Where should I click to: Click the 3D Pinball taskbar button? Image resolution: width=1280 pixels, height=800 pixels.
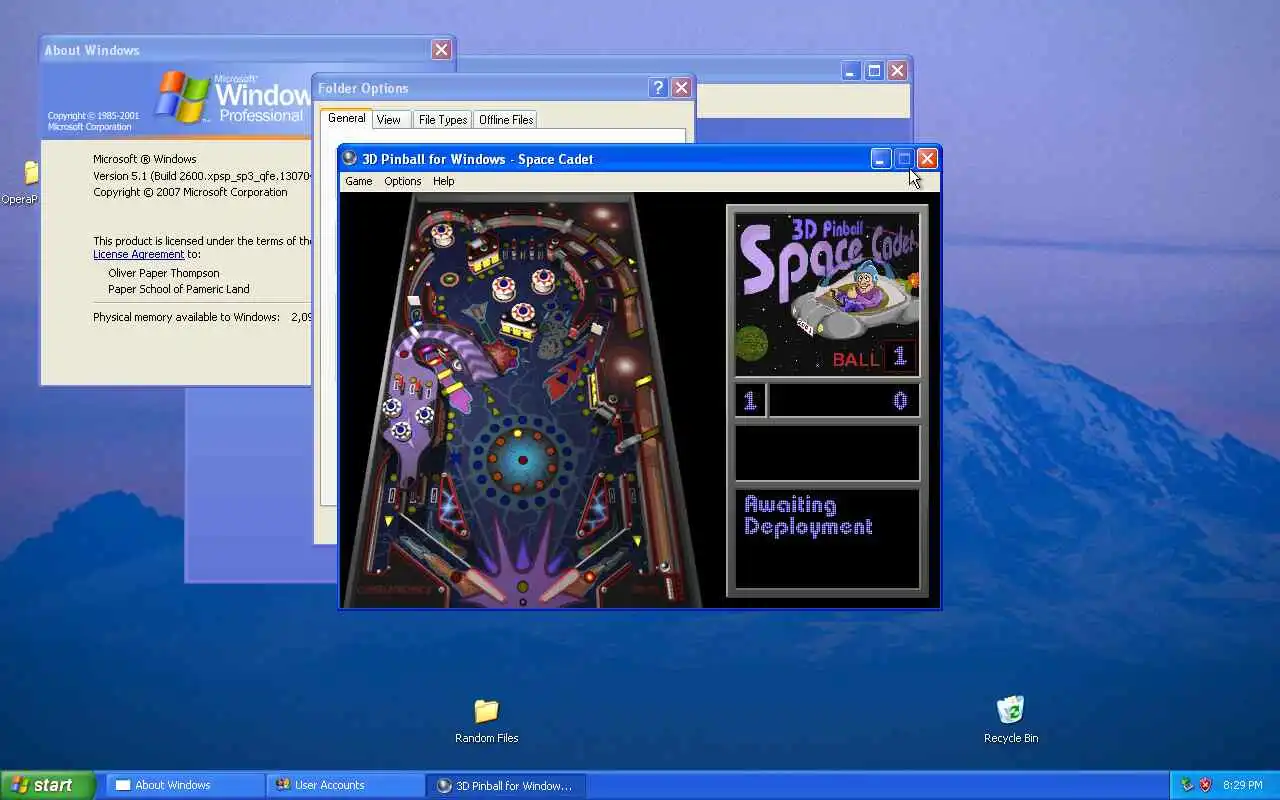[506, 785]
